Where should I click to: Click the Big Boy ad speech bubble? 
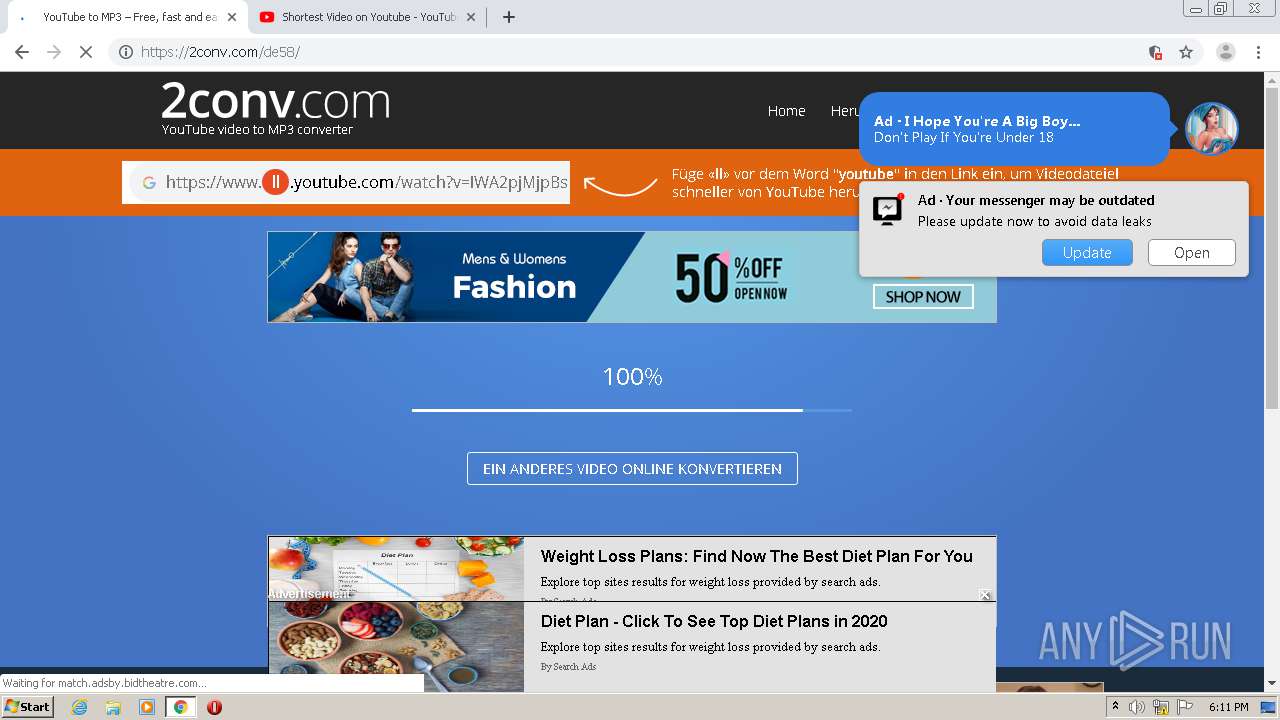[x=1014, y=129]
